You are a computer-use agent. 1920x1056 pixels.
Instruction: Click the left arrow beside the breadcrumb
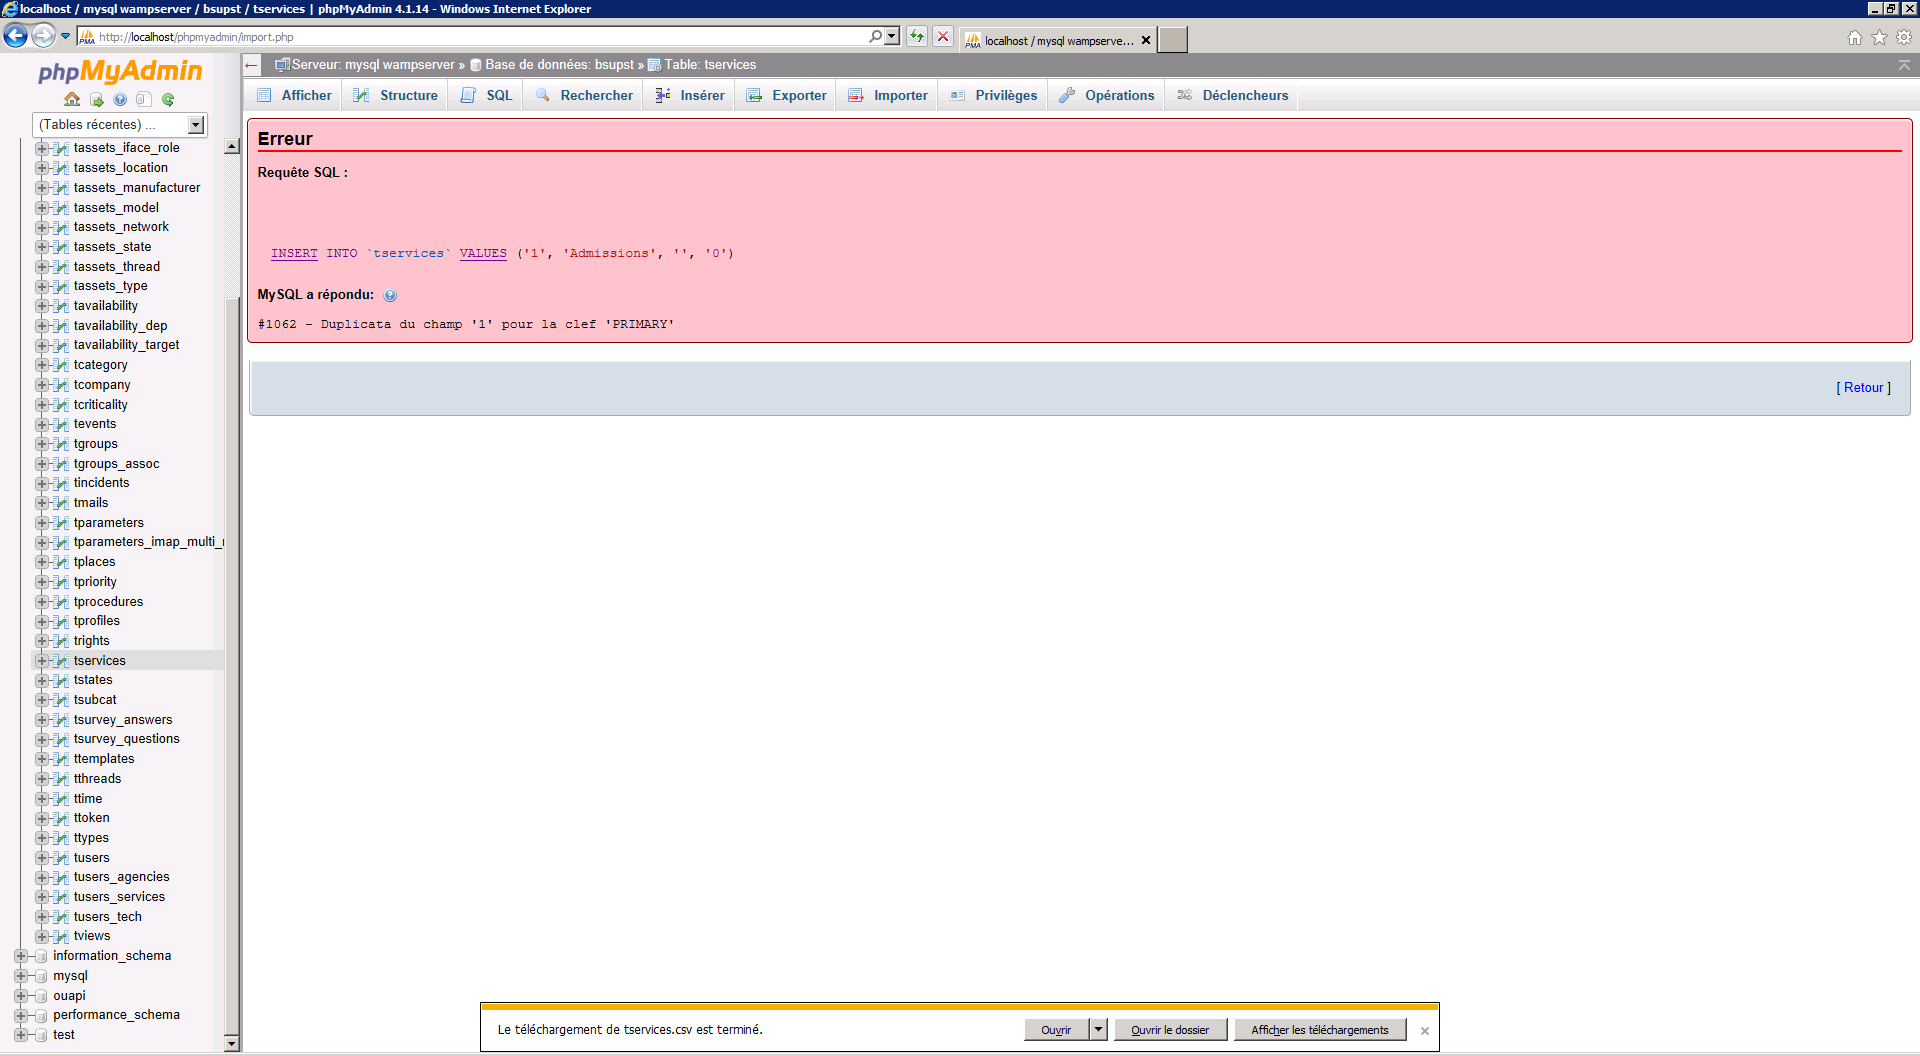tap(251, 65)
